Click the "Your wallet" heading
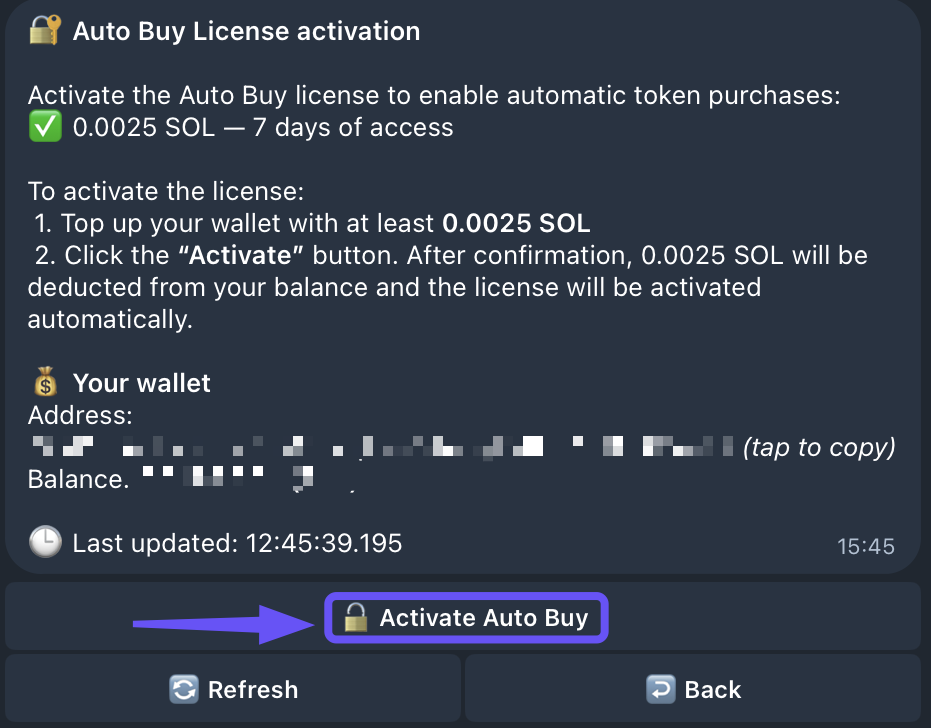The height and width of the screenshot is (728, 931). pyautogui.click(x=141, y=382)
